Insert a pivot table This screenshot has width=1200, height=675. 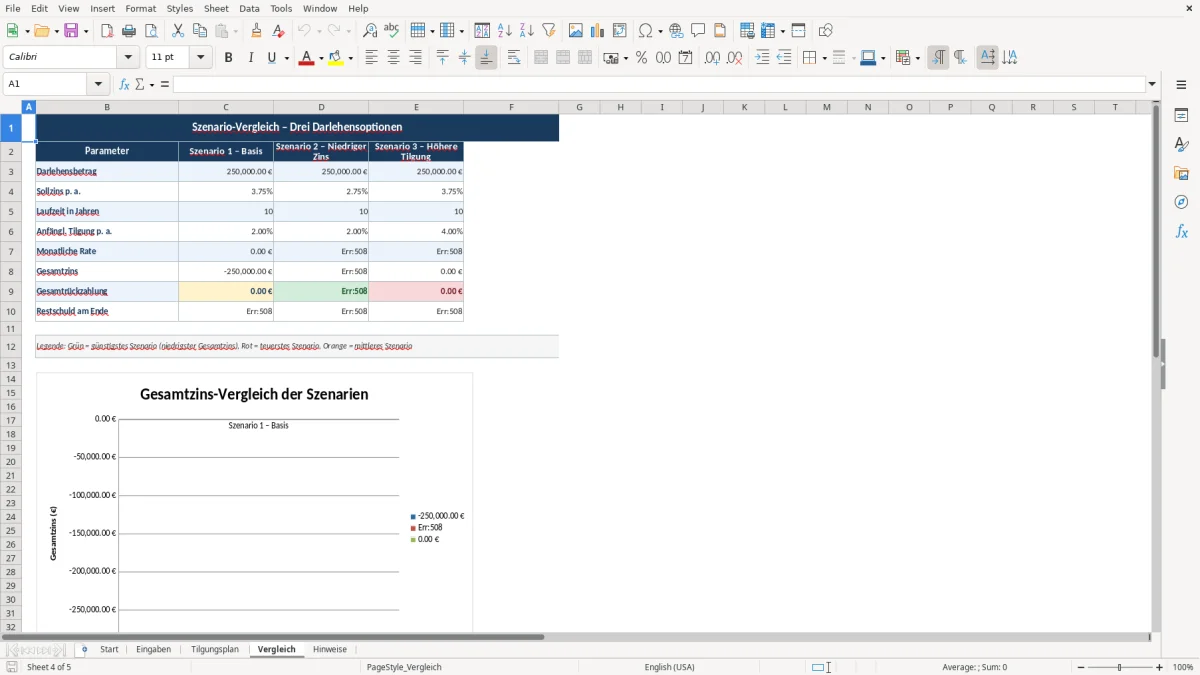pos(620,31)
